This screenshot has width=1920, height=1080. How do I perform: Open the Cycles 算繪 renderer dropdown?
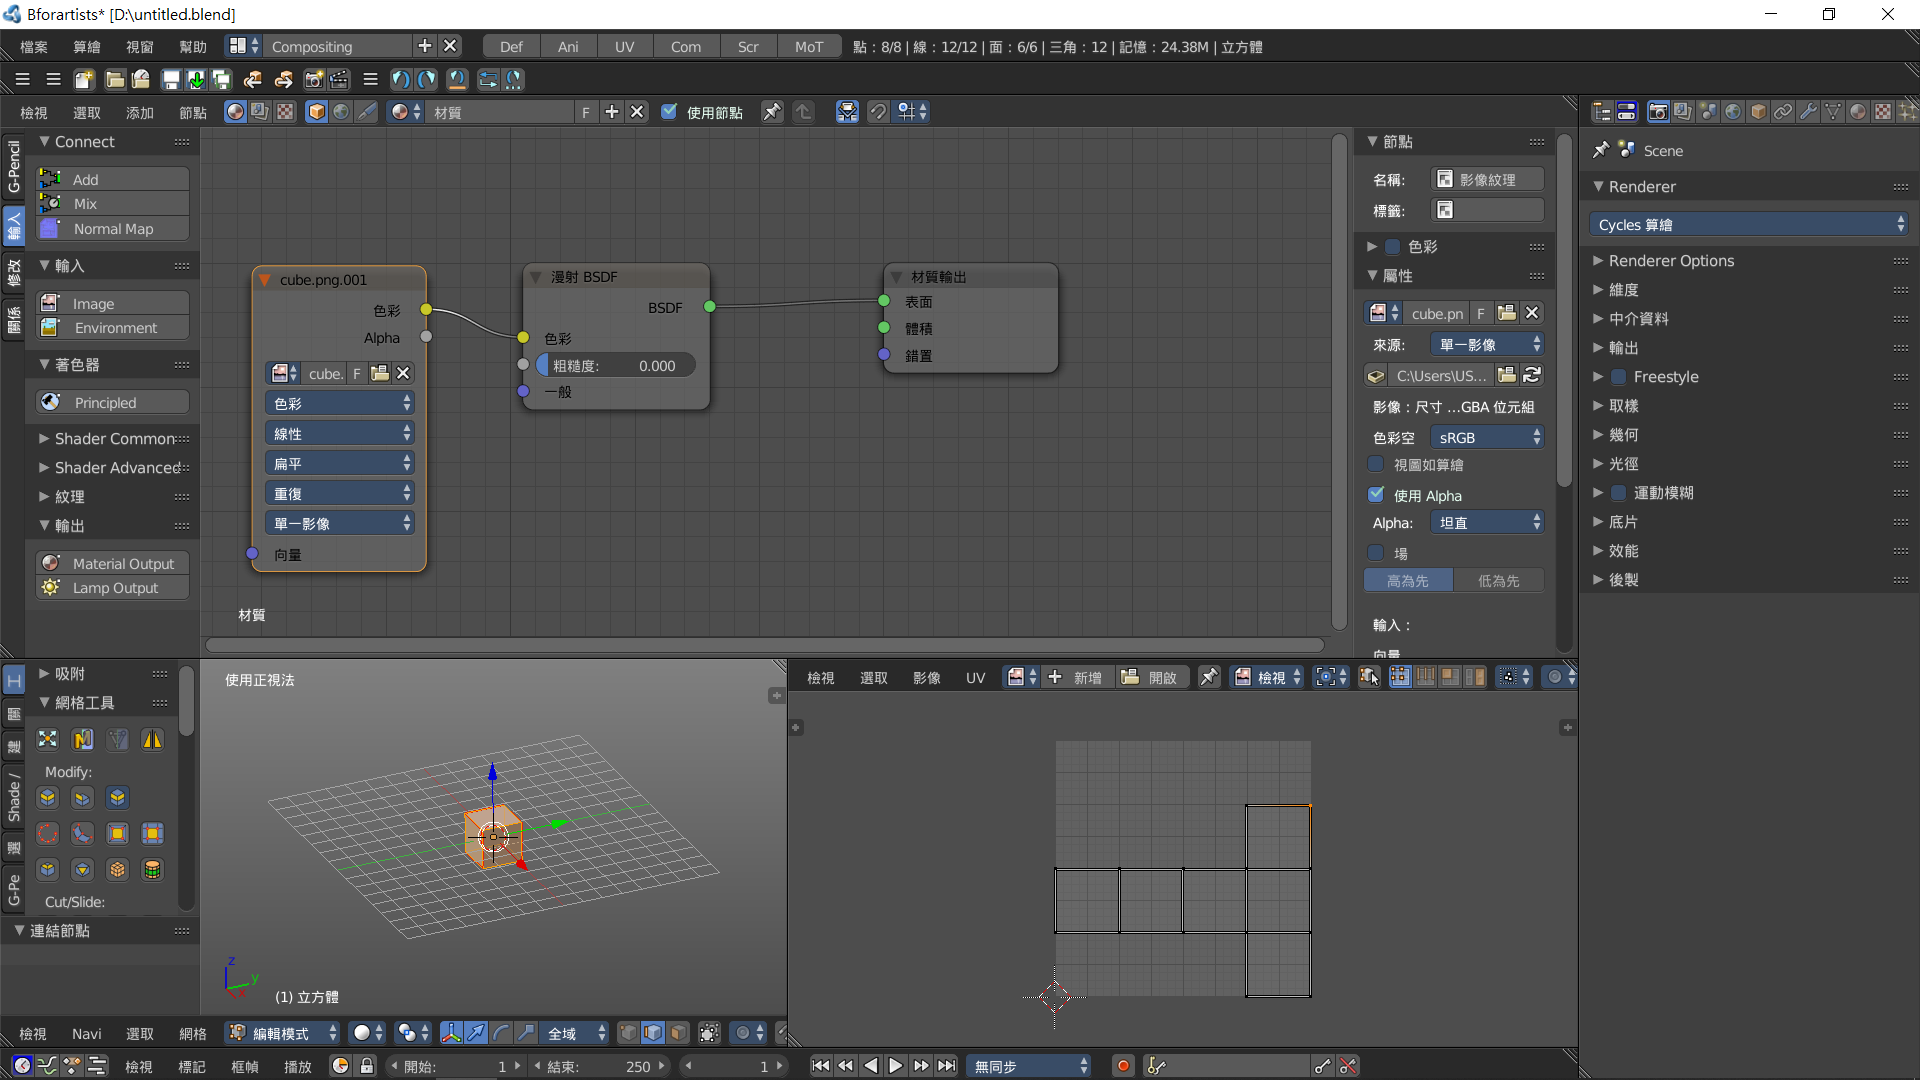point(1749,225)
